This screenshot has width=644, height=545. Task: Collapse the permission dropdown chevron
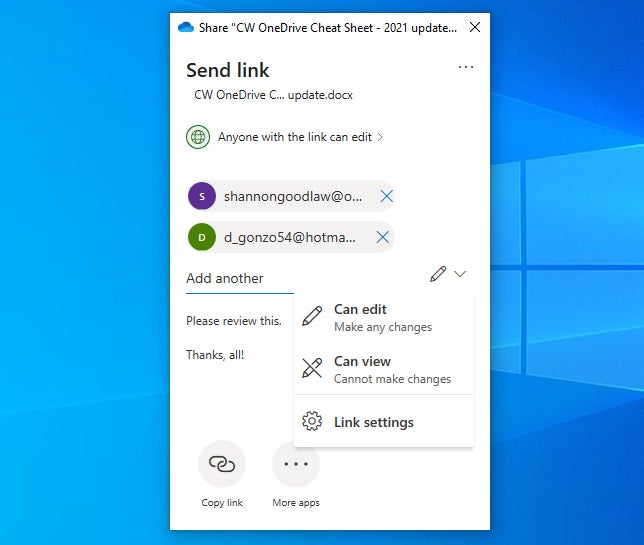(460, 274)
